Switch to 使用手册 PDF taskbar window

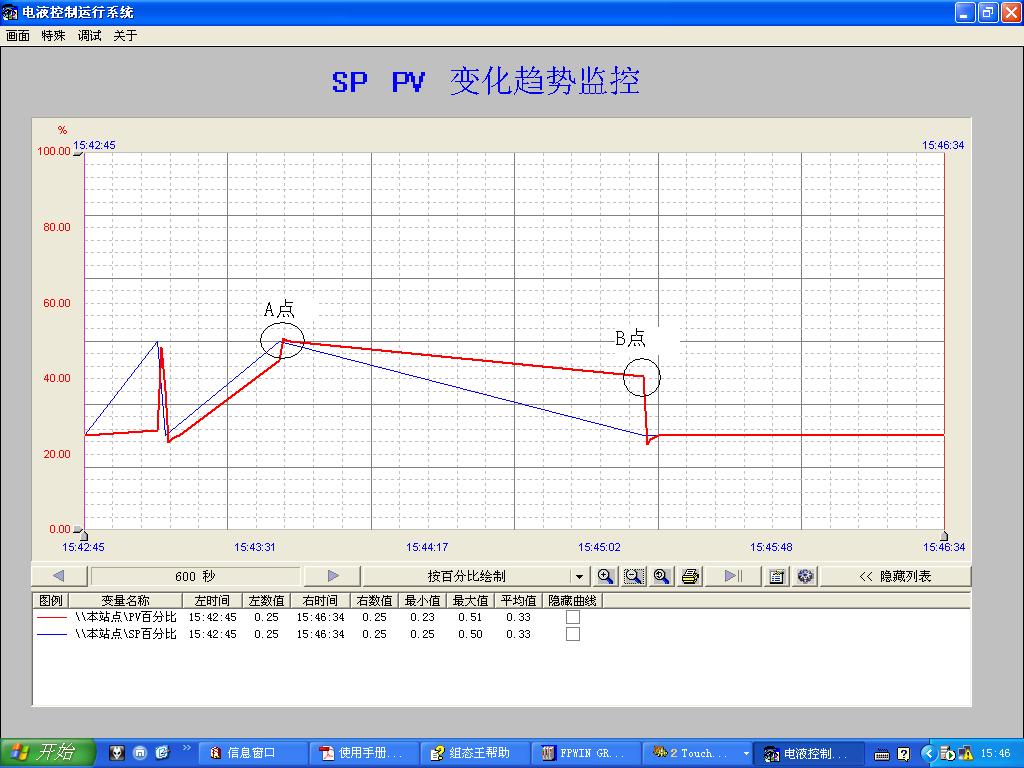[x=362, y=753]
